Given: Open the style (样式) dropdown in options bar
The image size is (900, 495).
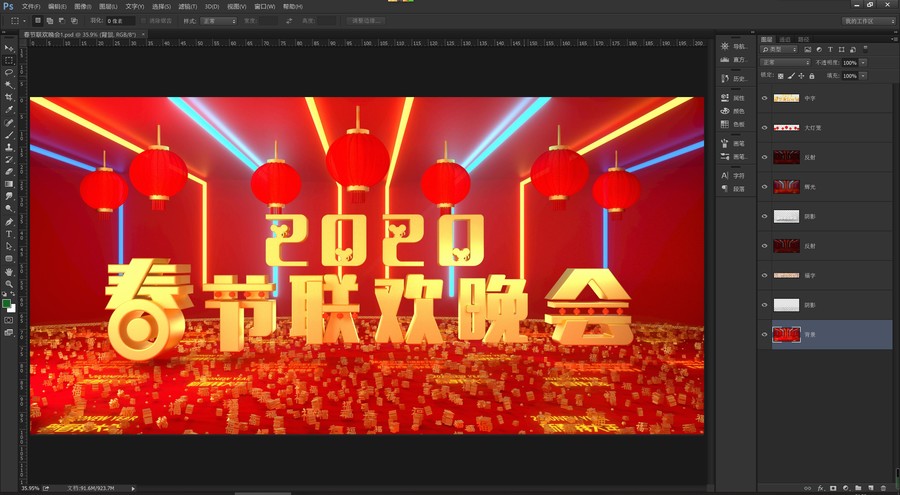Looking at the screenshot, I should pyautogui.click(x=218, y=21).
